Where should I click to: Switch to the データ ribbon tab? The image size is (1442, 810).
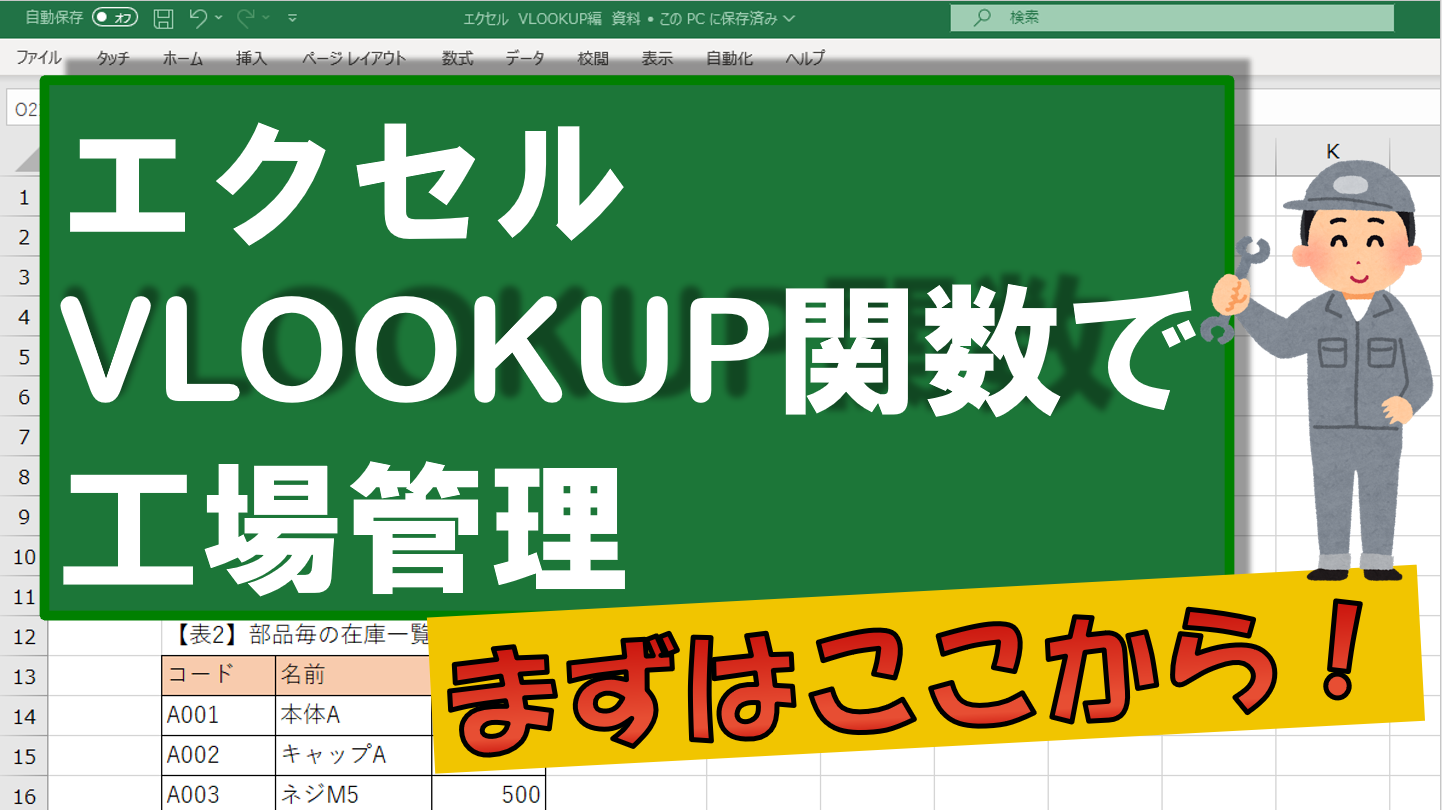[524, 58]
